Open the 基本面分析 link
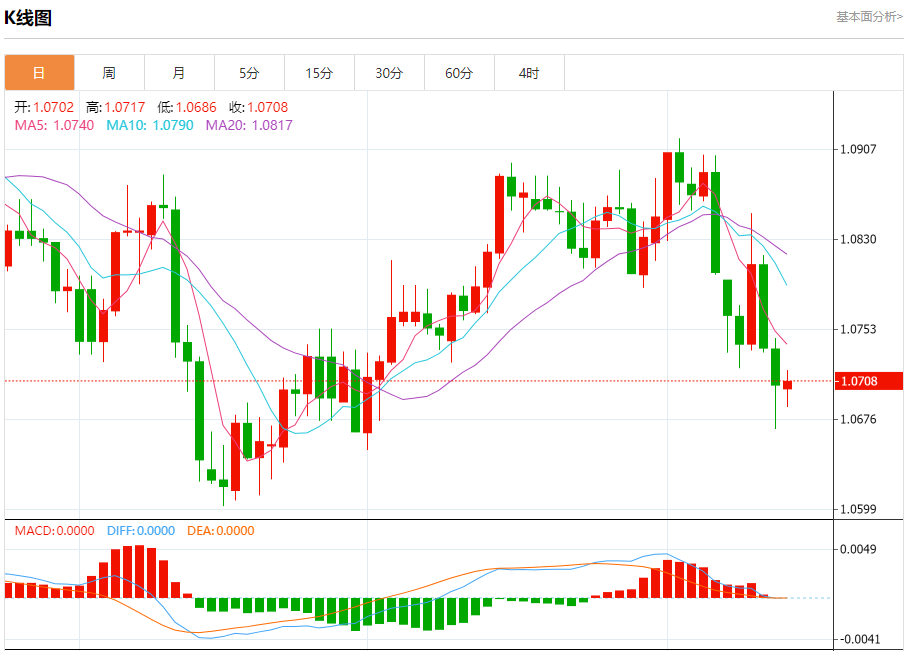The height and width of the screenshot is (651, 907). pyautogui.click(x=869, y=17)
